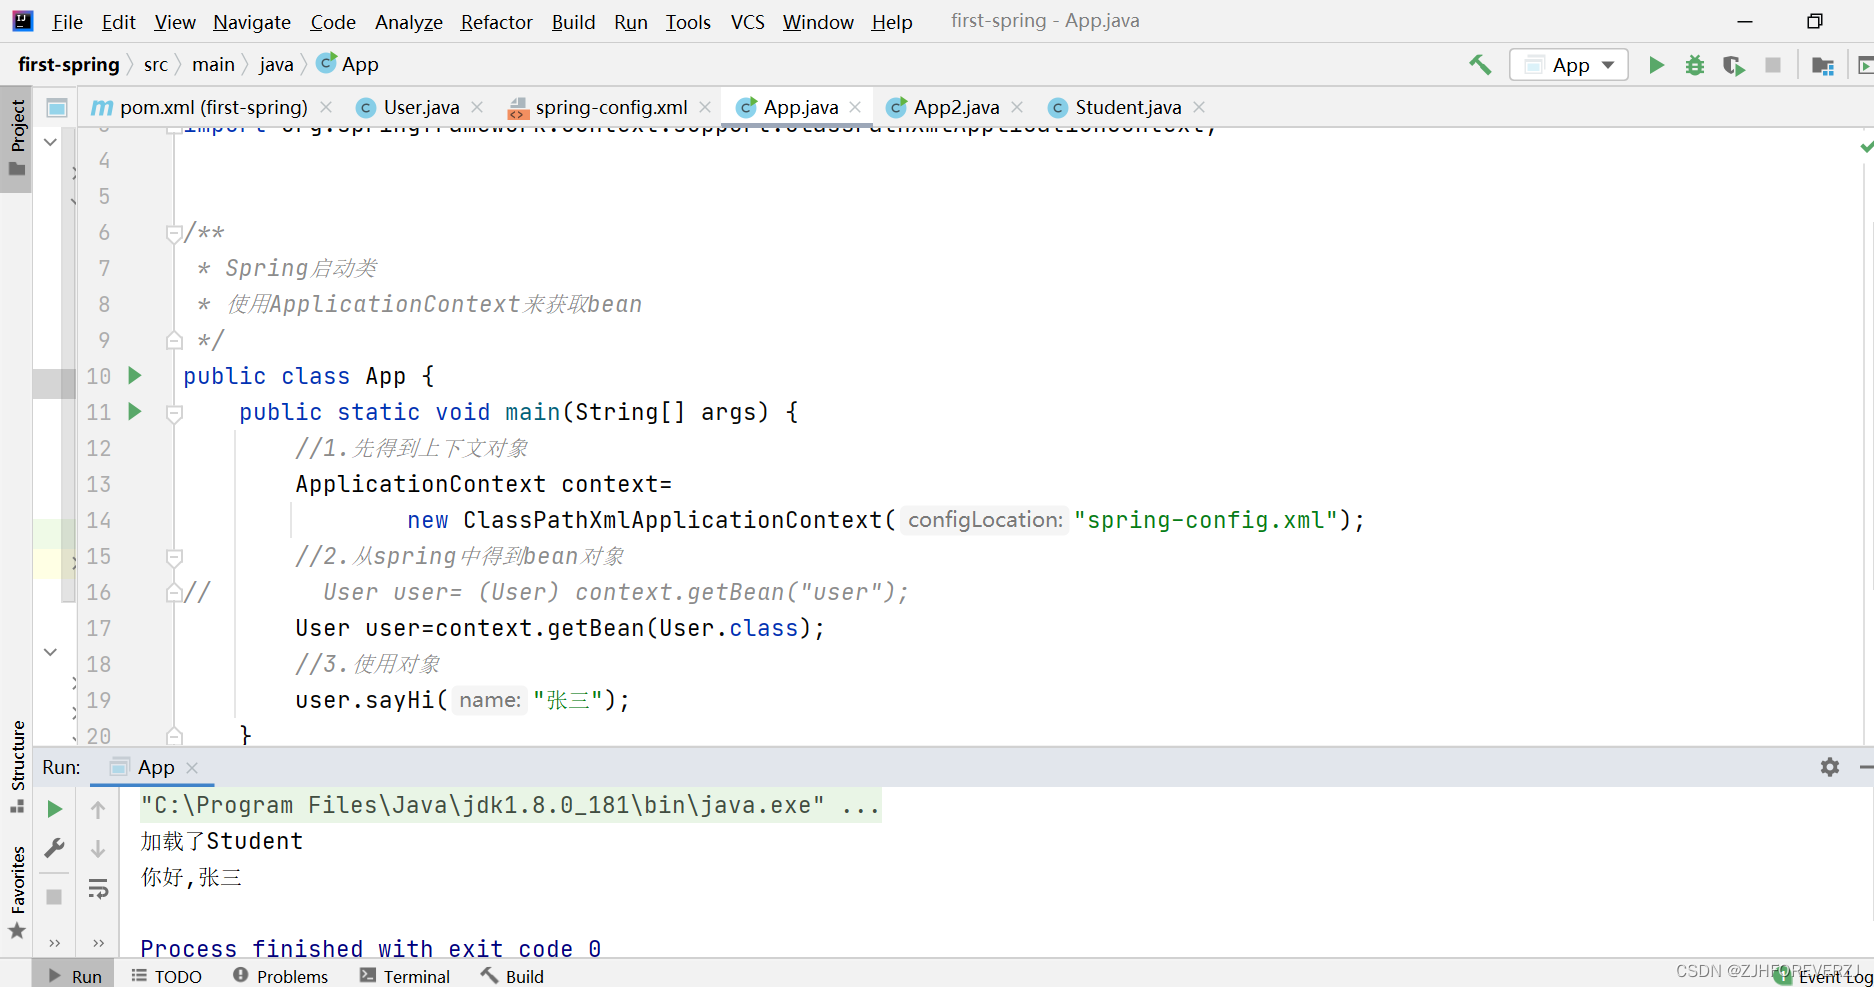
Task: Open the App run configuration dropdown
Action: pyautogui.click(x=1569, y=65)
